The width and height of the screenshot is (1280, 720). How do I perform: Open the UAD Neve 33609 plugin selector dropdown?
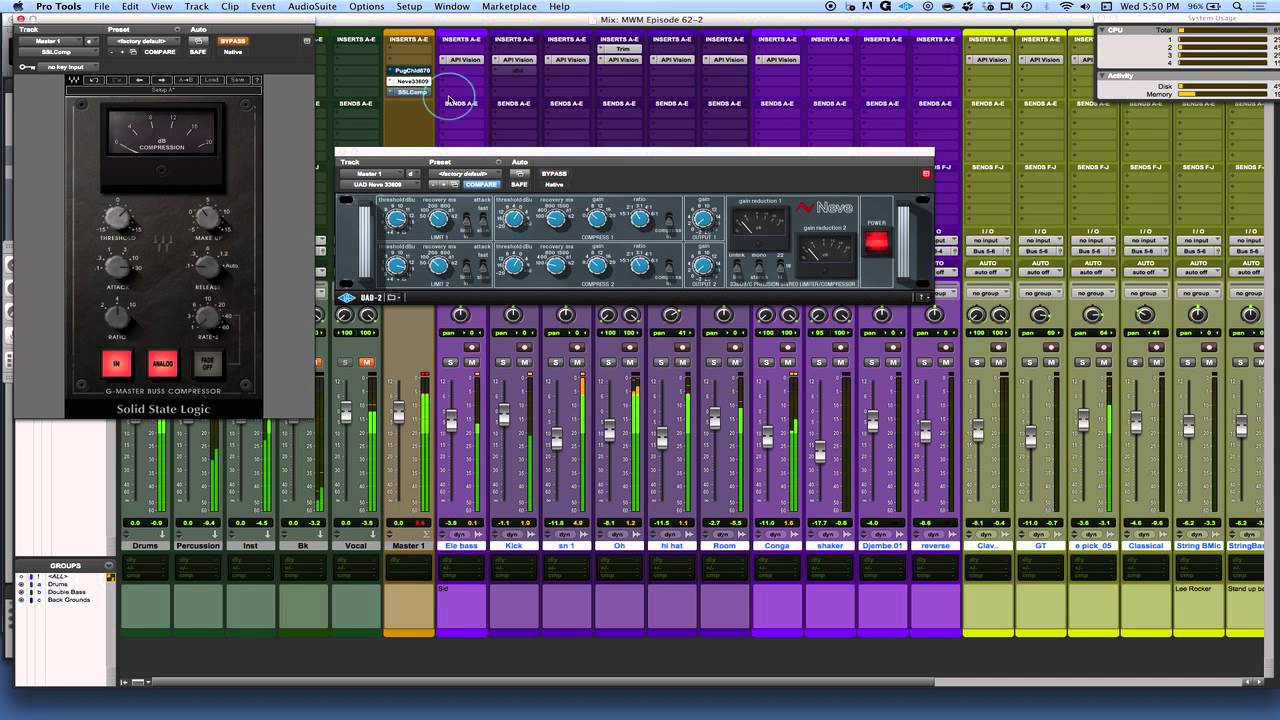pyautogui.click(x=379, y=184)
